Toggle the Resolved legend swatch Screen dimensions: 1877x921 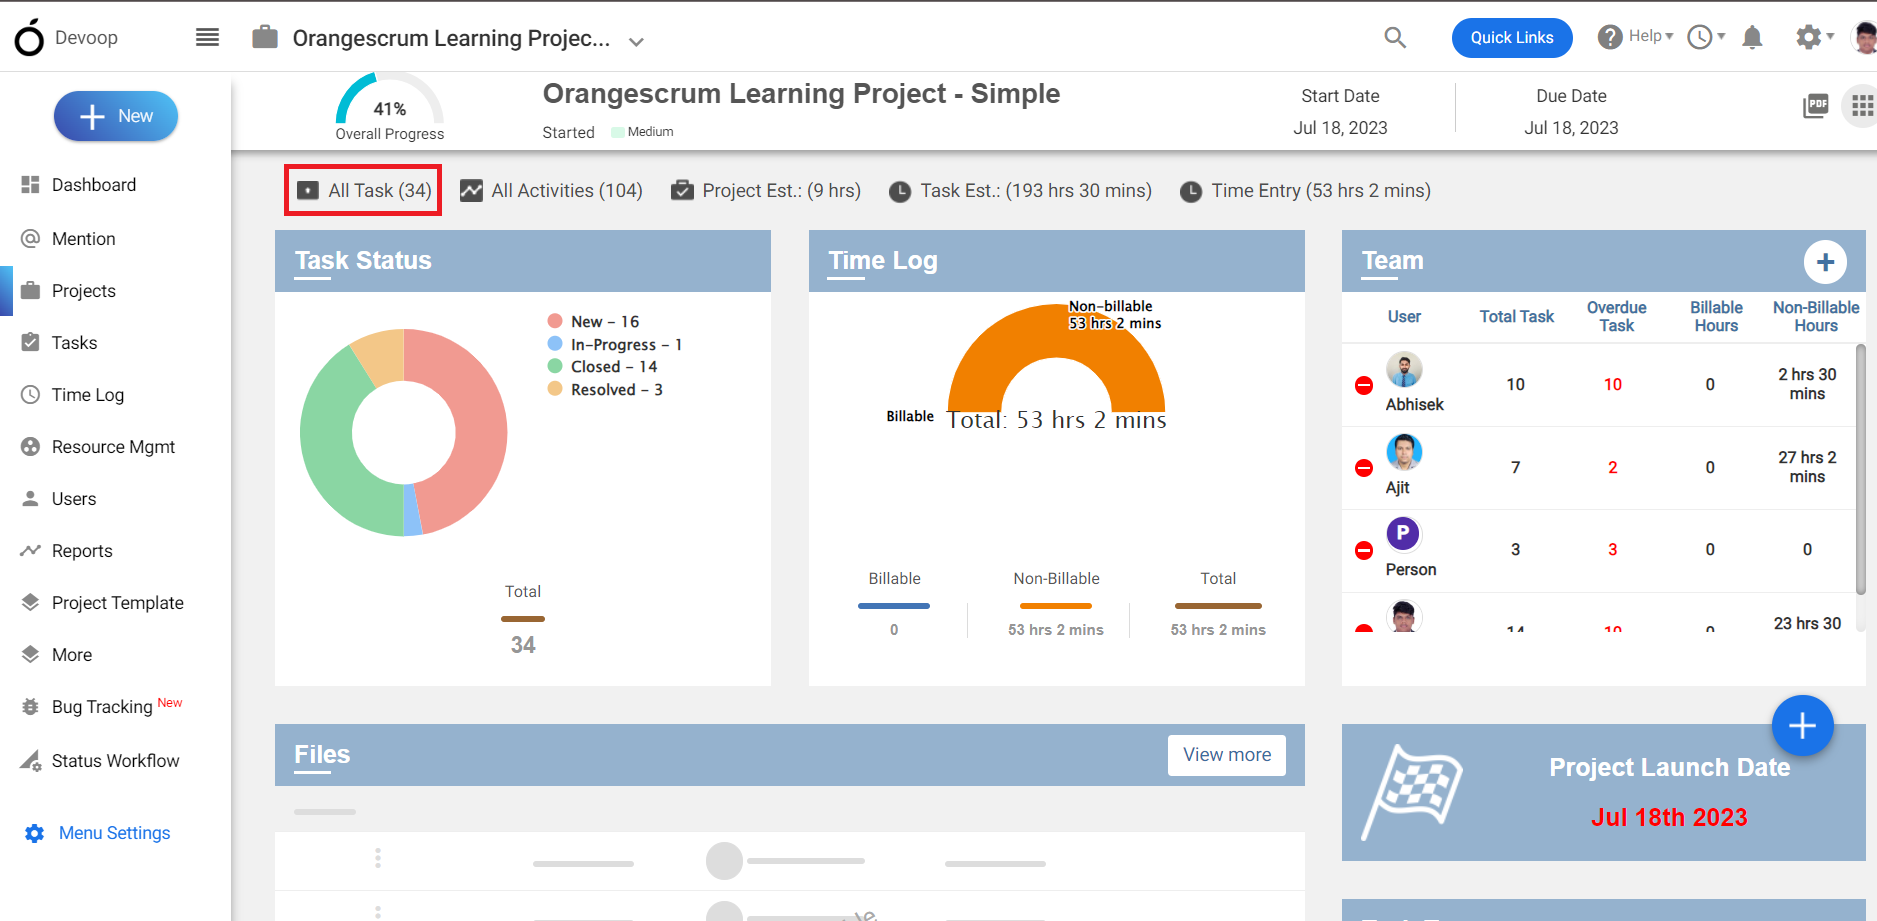555,389
